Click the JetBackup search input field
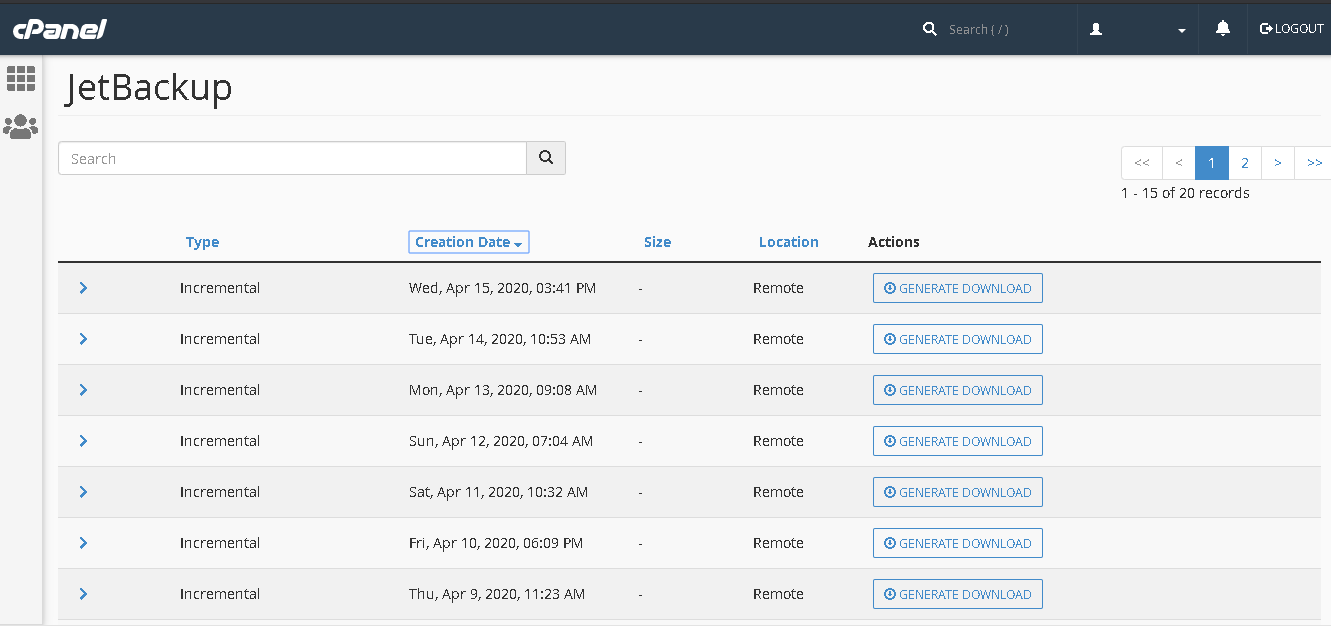Viewport: 1331px width, 627px height. (292, 158)
